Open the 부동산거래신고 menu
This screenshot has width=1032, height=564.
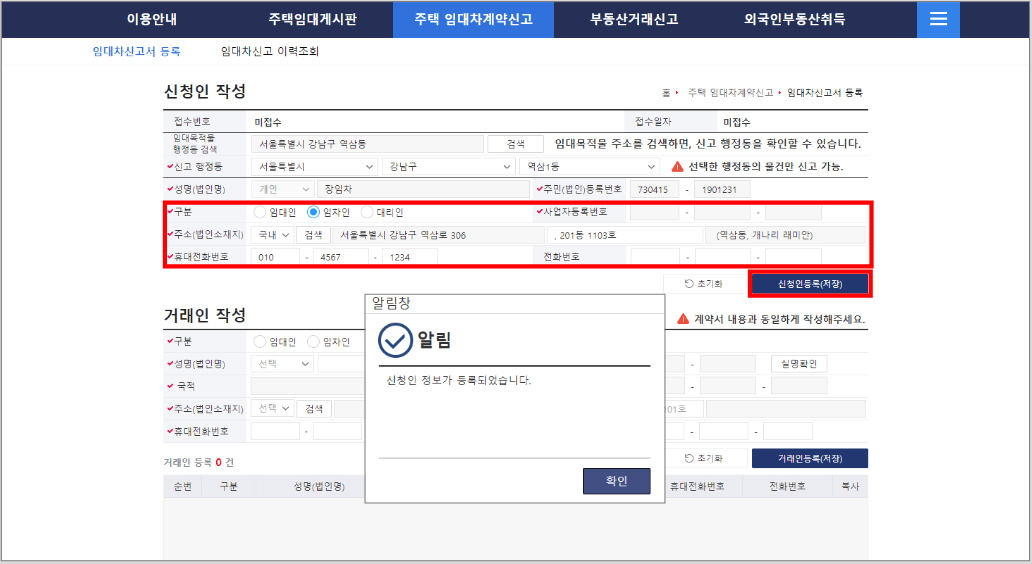634,19
